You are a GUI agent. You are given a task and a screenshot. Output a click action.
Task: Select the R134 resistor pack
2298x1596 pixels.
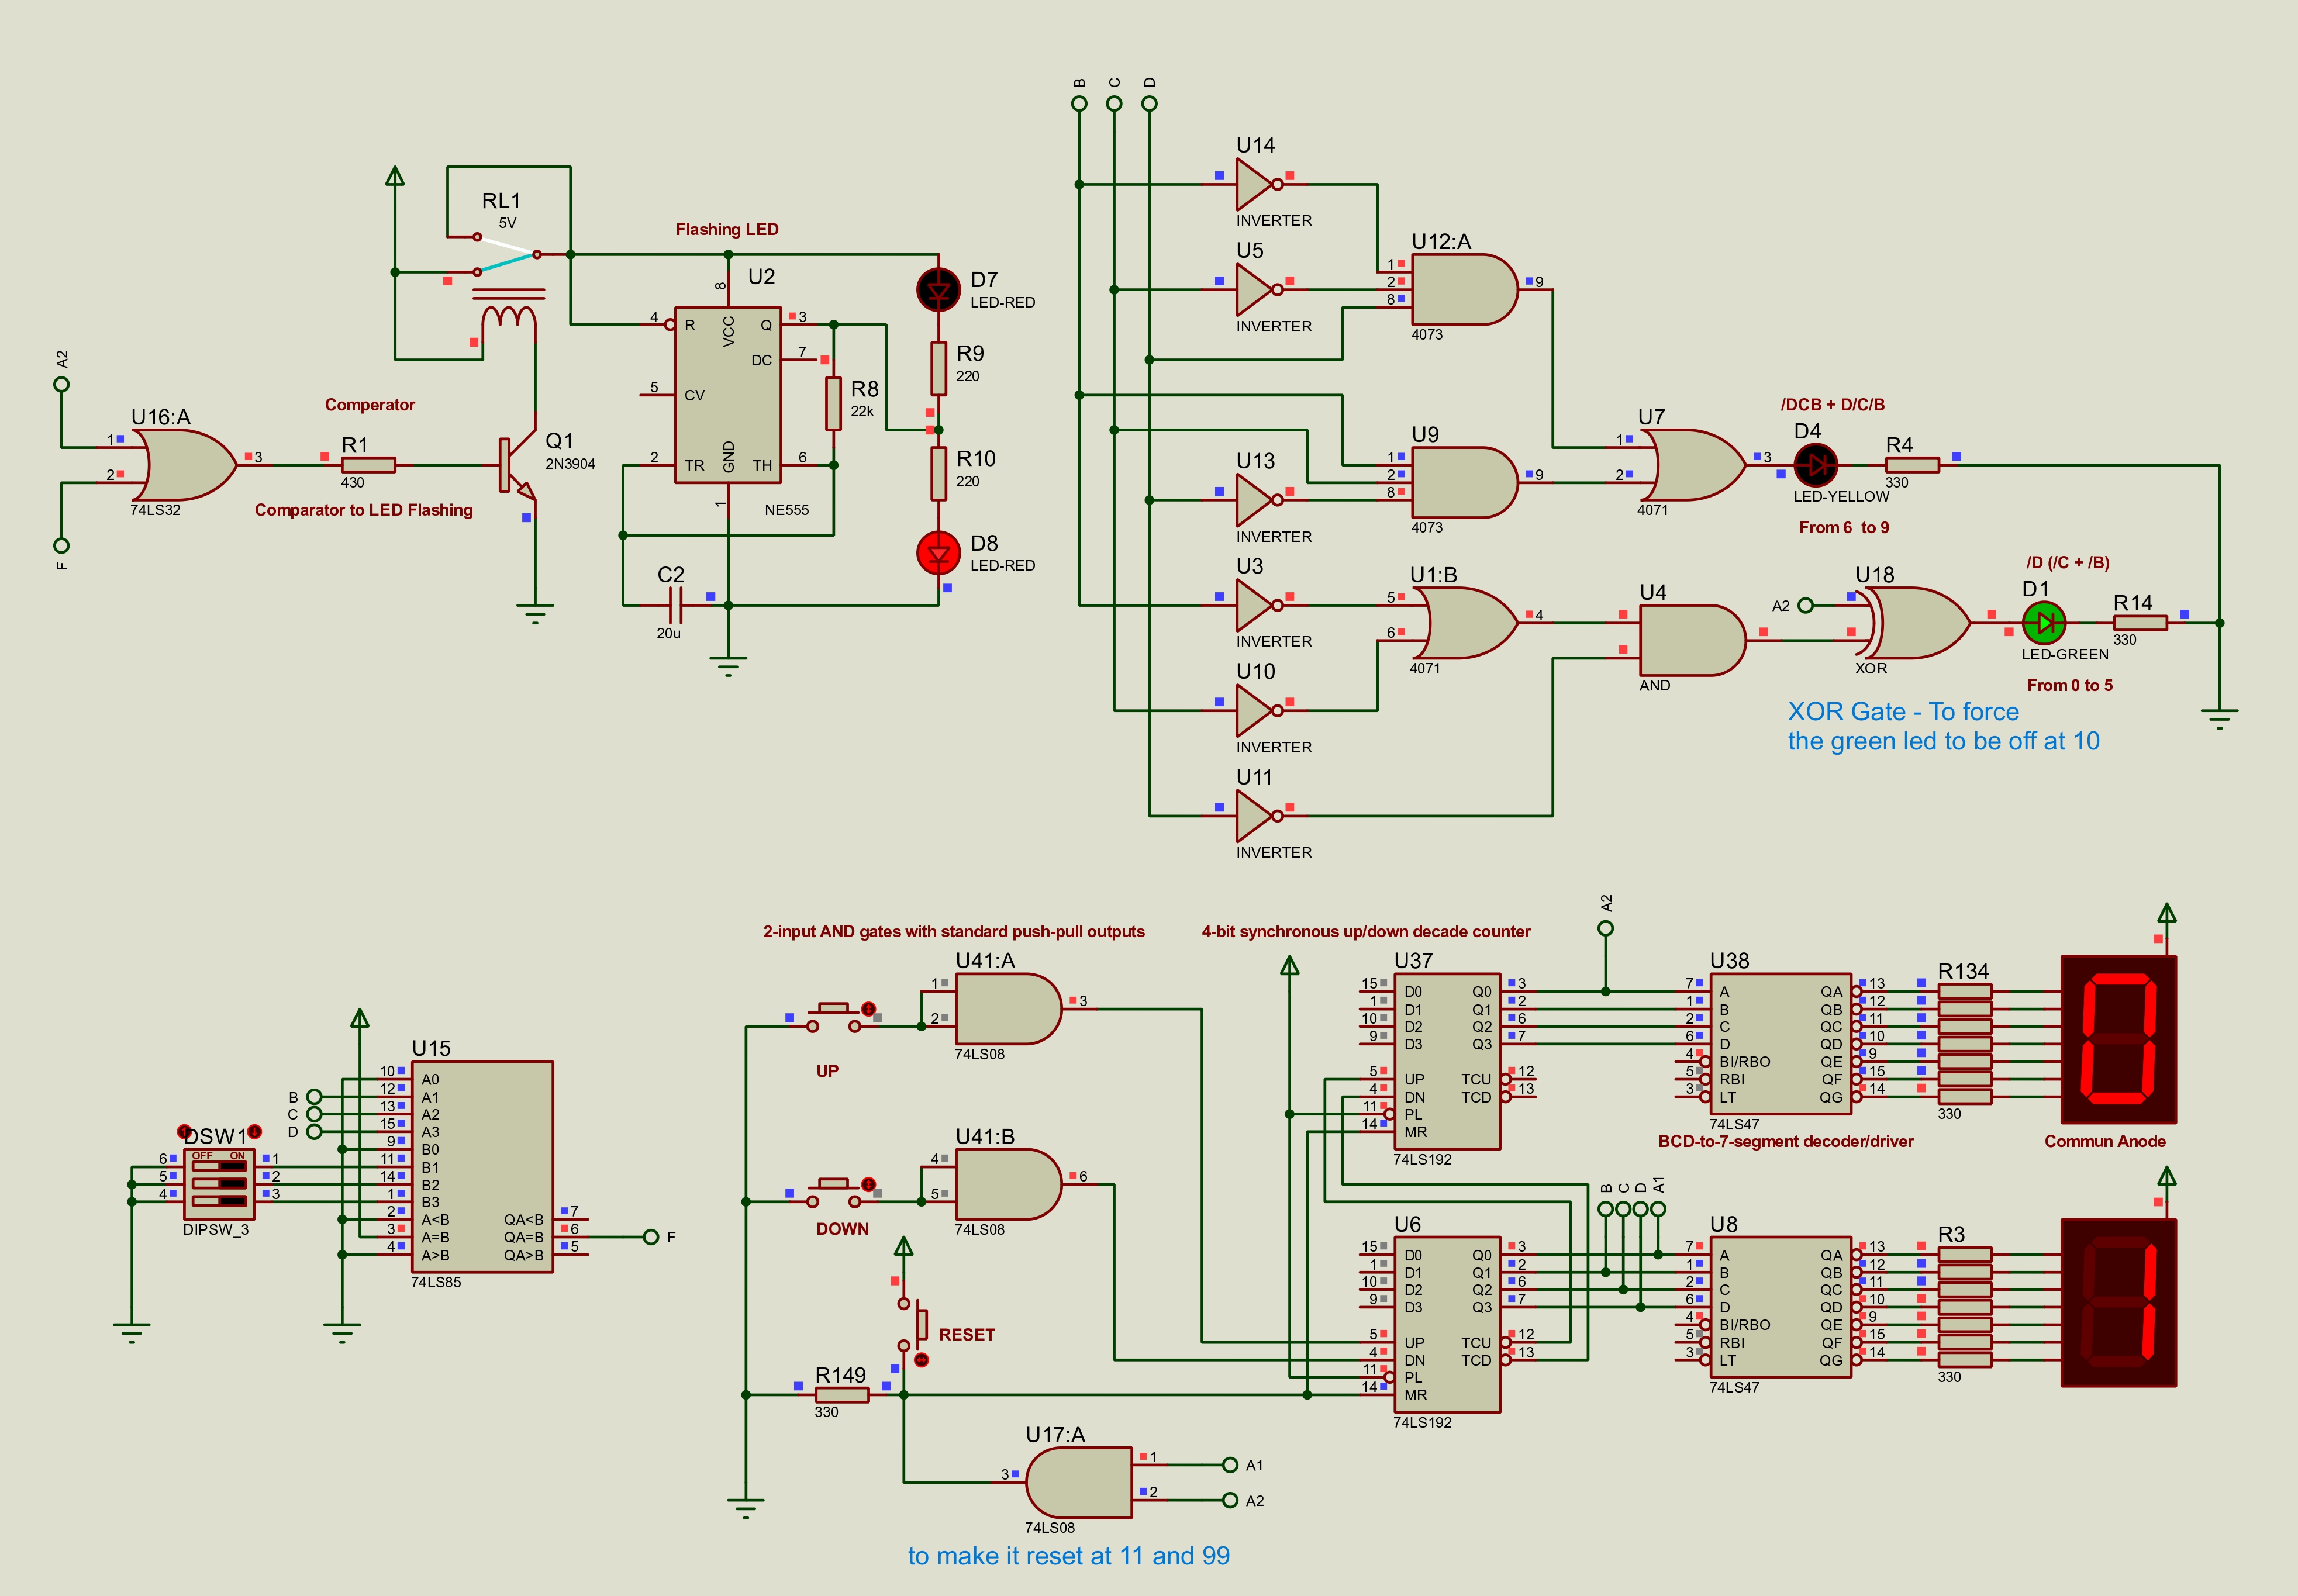point(1965,1044)
